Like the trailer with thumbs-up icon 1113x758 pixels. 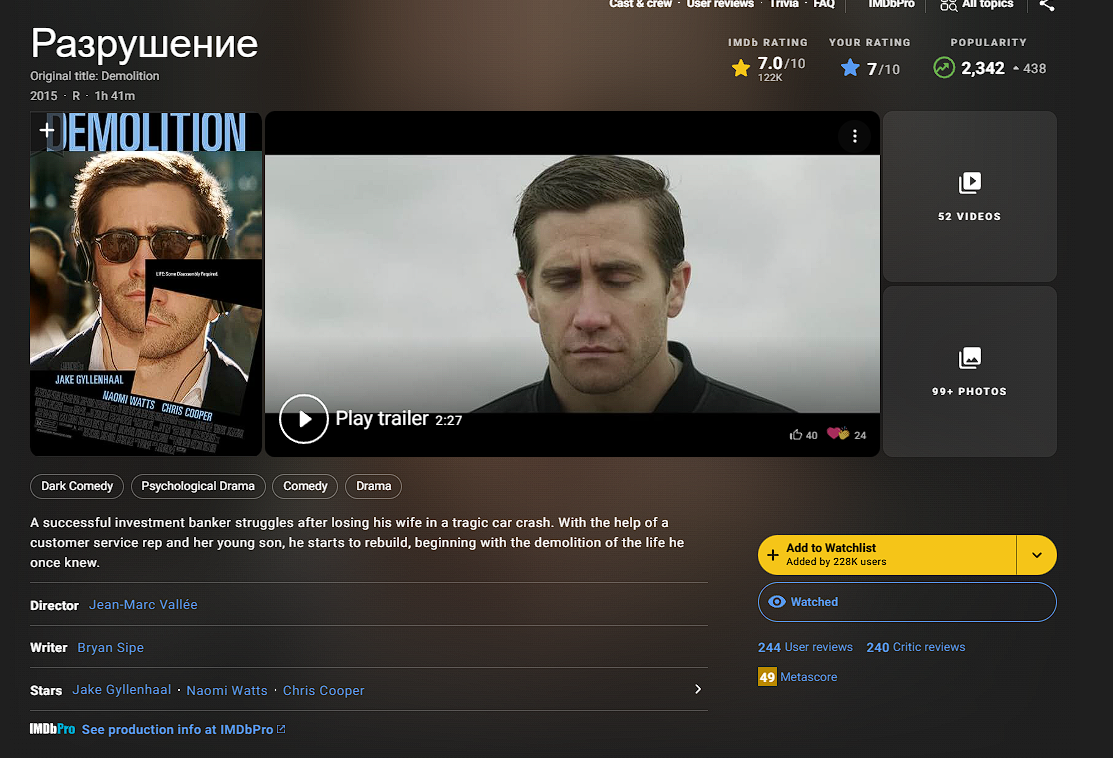[x=796, y=434]
